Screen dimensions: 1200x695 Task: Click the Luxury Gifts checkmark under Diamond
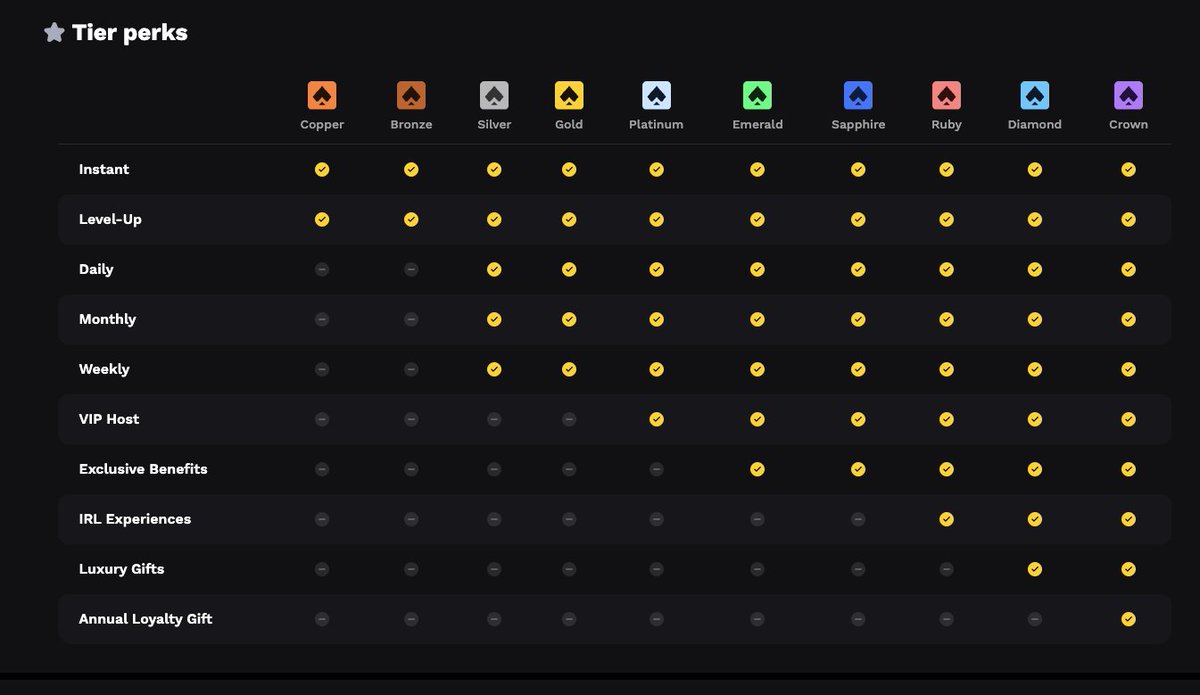[x=1035, y=570]
